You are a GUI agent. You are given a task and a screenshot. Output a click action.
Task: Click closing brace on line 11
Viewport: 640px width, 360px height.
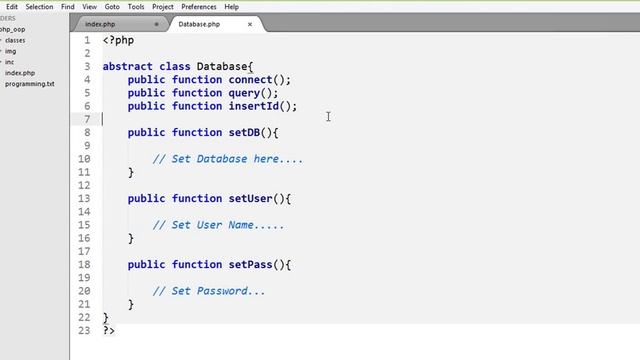click(131, 172)
